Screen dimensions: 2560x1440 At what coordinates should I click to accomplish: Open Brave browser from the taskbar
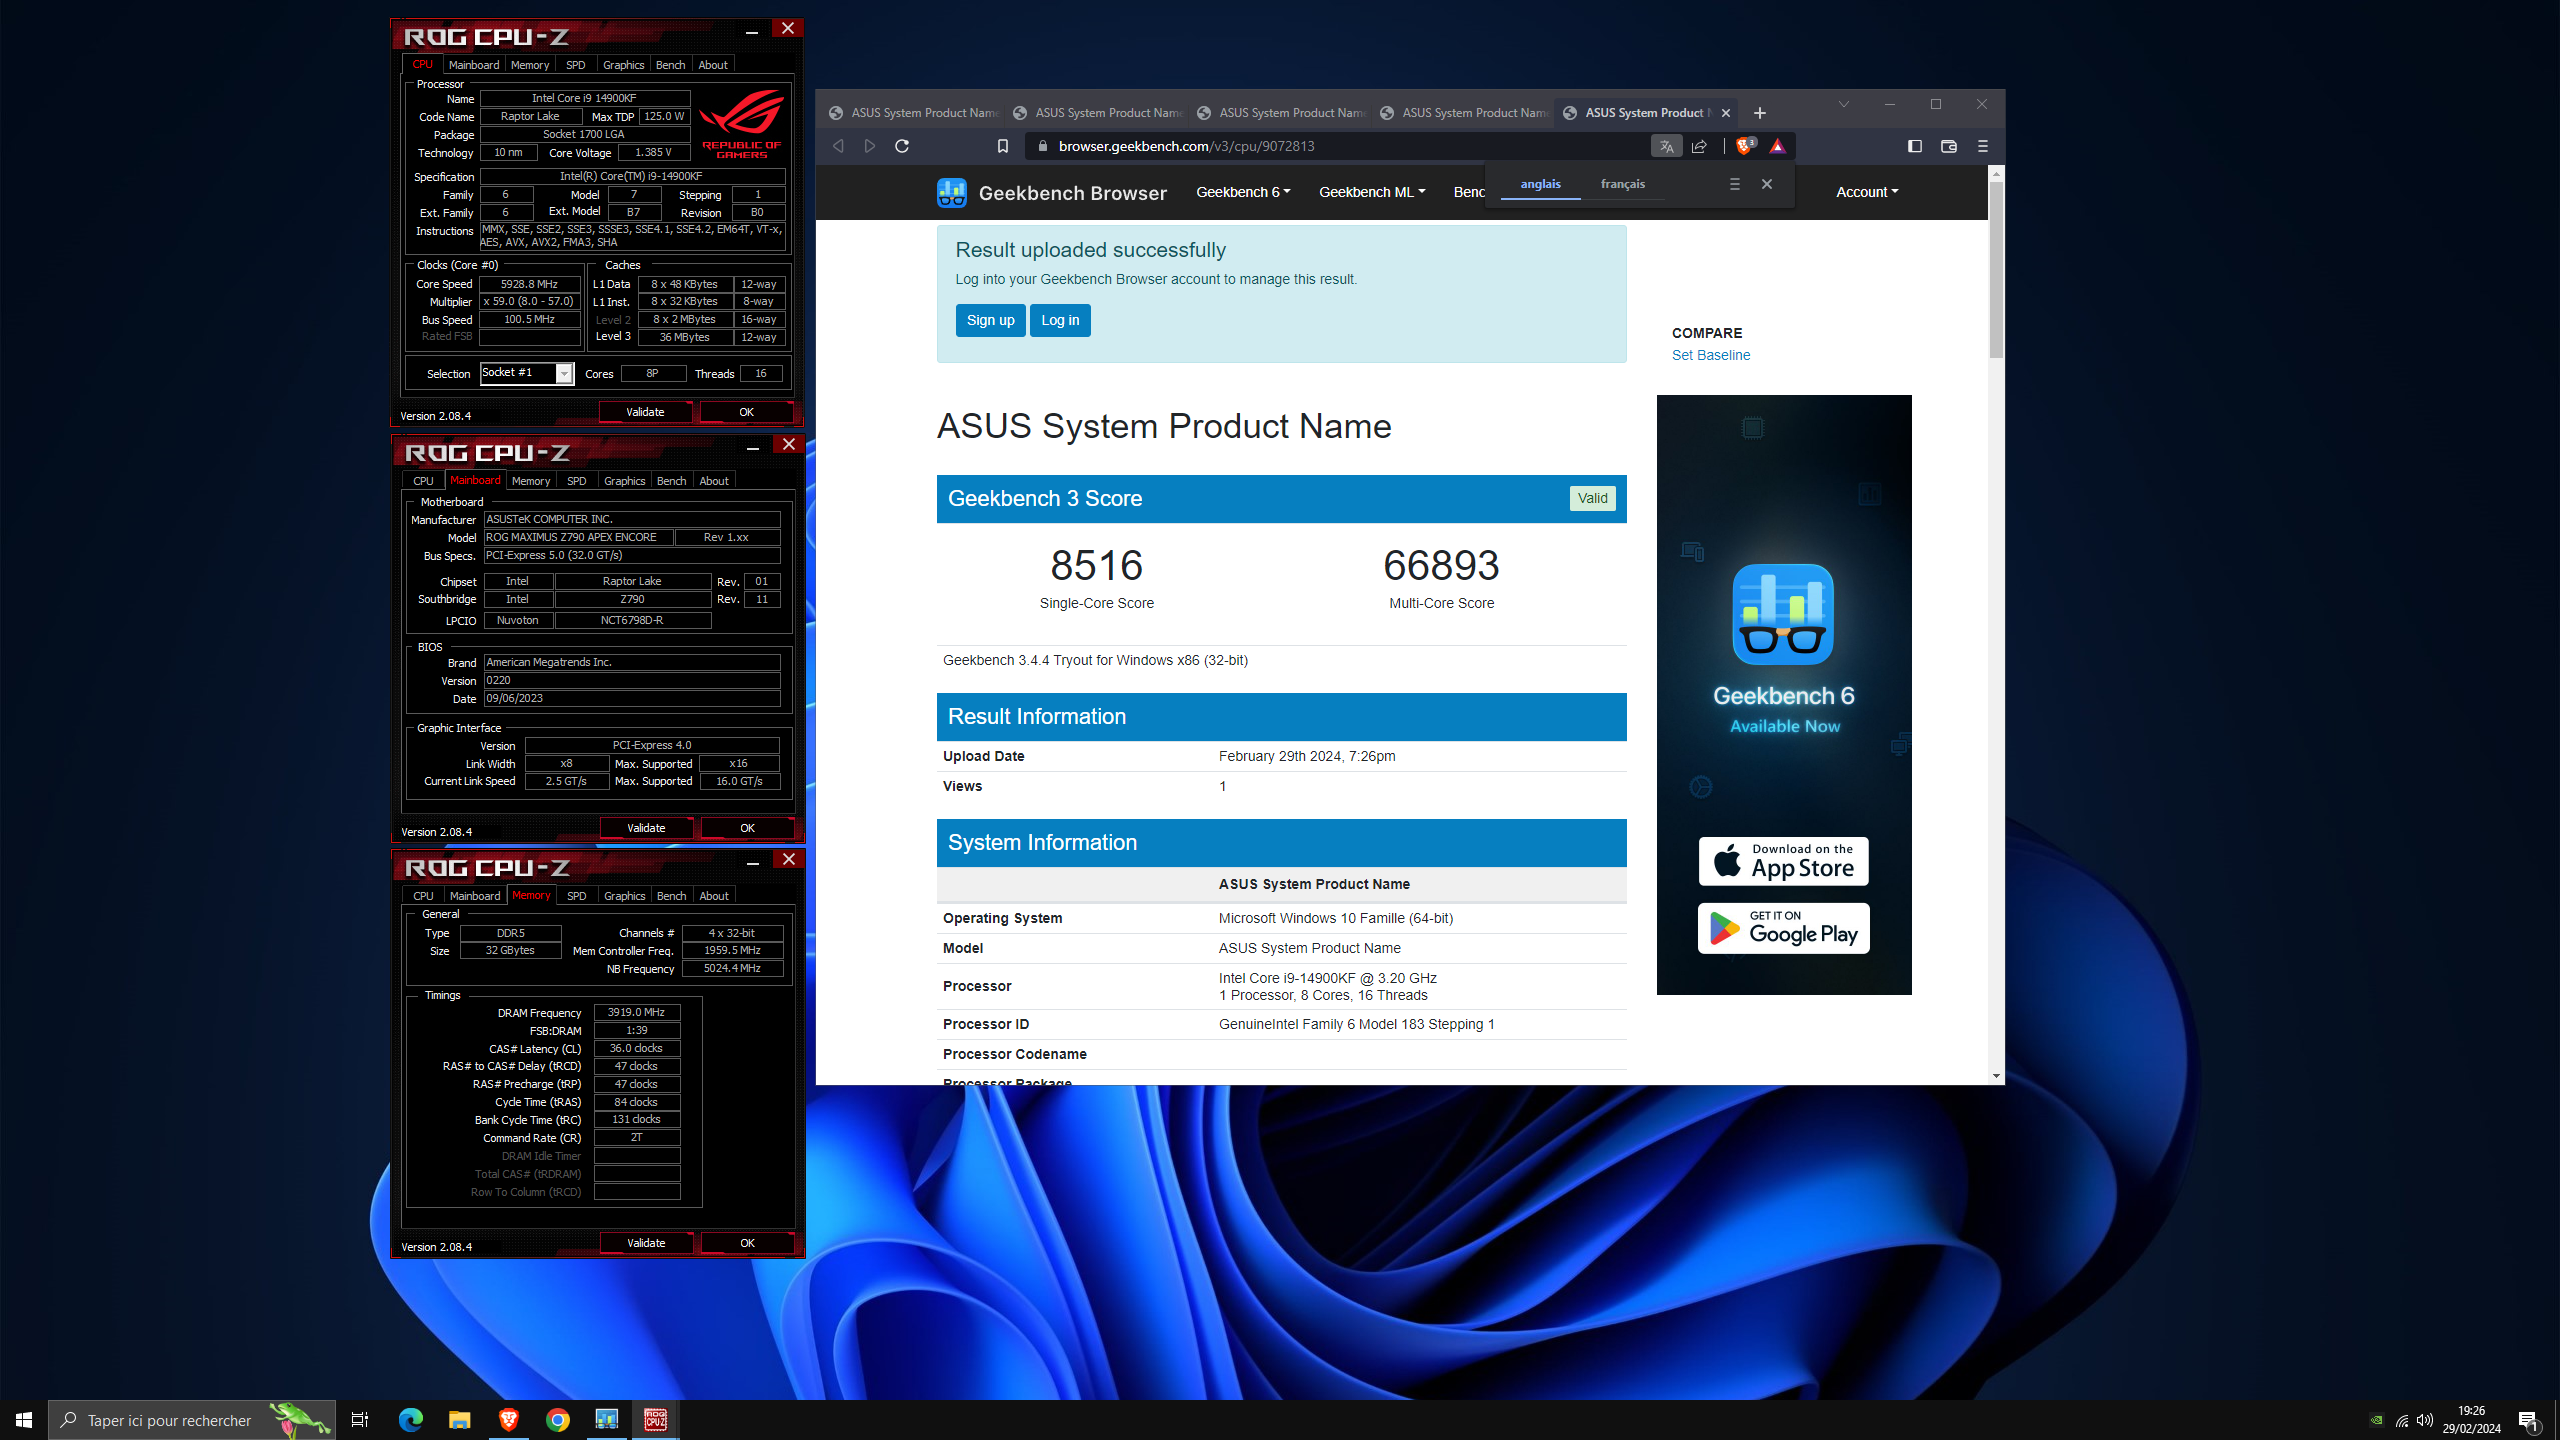(x=508, y=1420)
